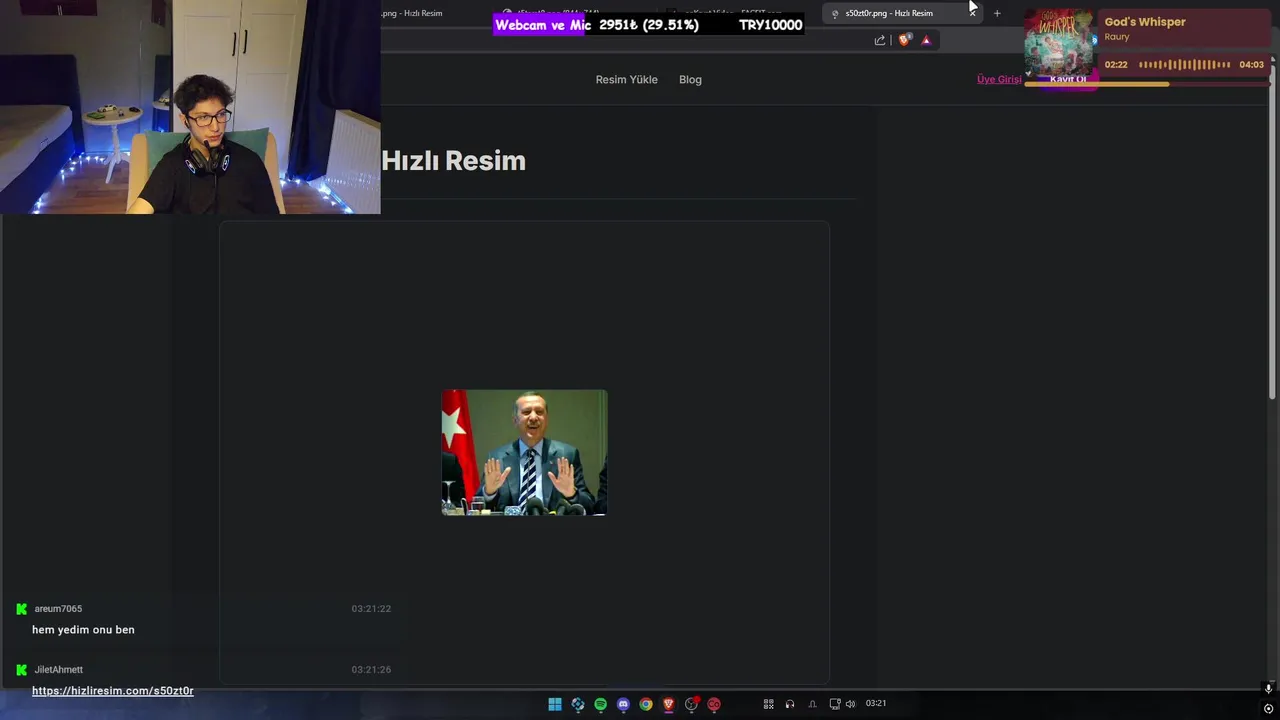
Task: Click the taskbar clock 03:21
Action: tap(876, 703)
